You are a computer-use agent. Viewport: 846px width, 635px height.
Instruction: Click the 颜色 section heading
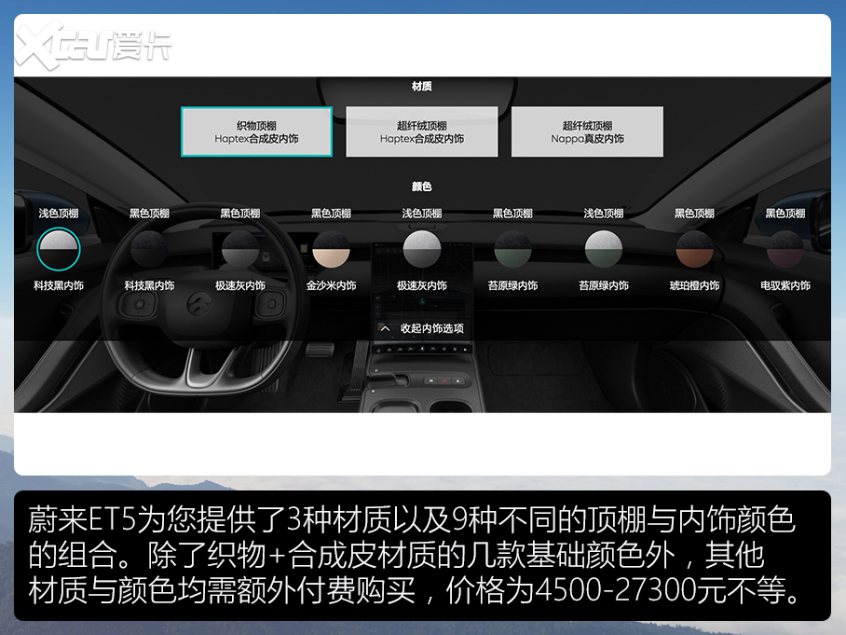click(422, 187)
